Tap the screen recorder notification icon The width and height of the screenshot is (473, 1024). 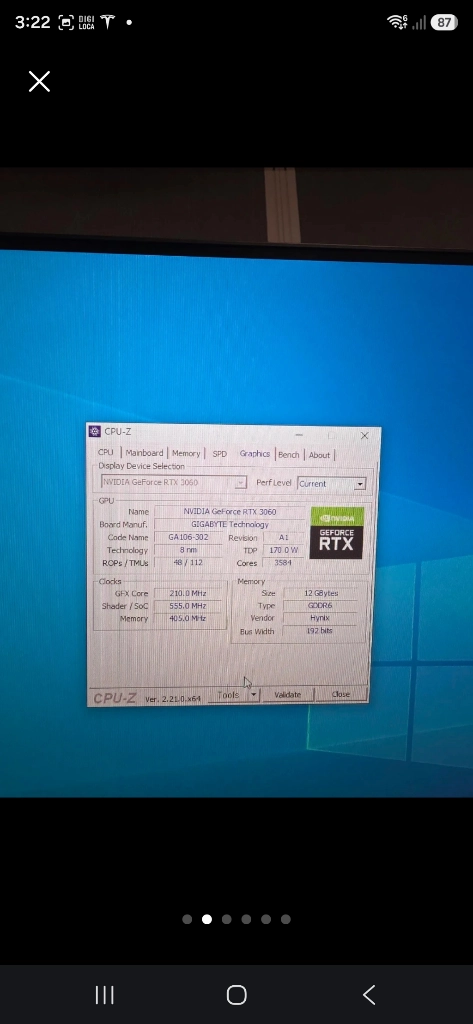pos(66,22)
